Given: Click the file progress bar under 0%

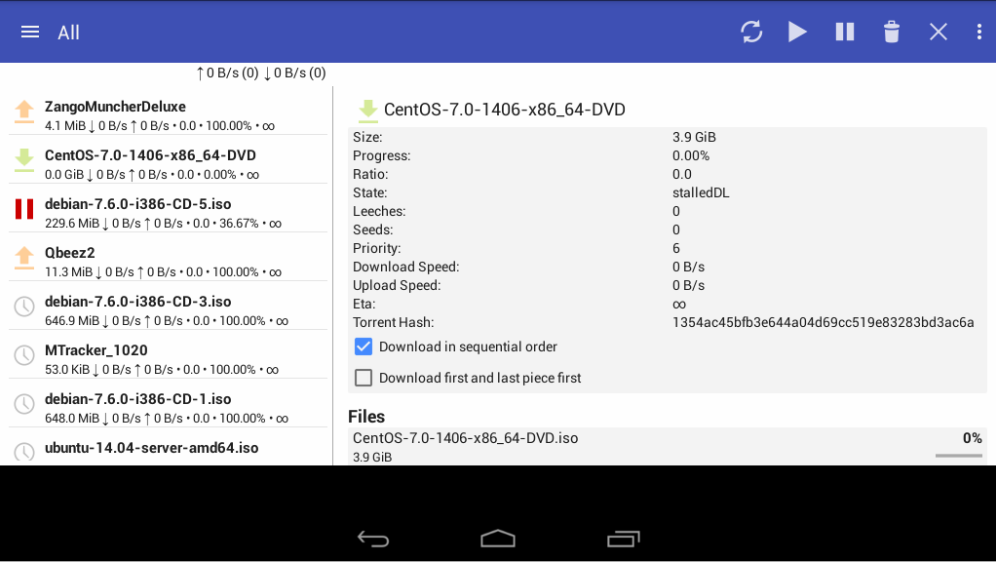Looking at the screenshot, I should click(959, 455).
